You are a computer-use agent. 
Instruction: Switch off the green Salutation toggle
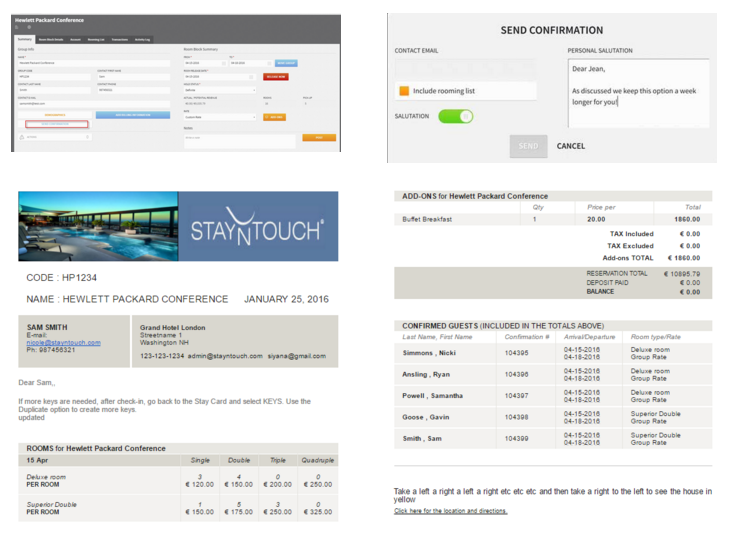click(456, 116)
